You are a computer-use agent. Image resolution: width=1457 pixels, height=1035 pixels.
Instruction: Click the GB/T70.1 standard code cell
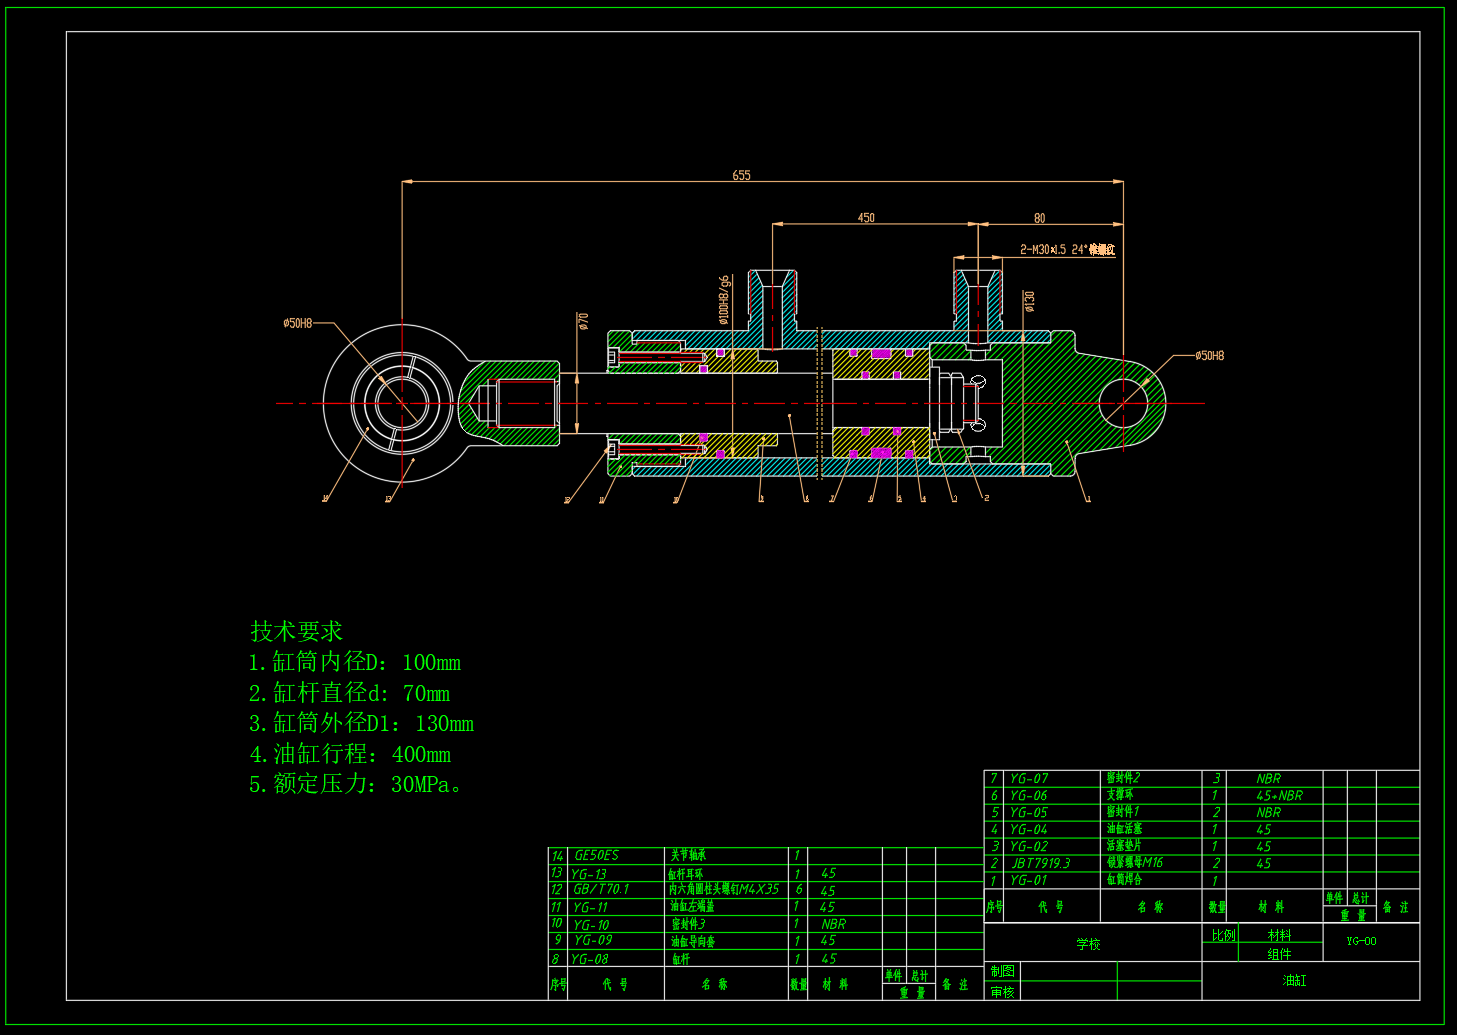pos(601,889)
